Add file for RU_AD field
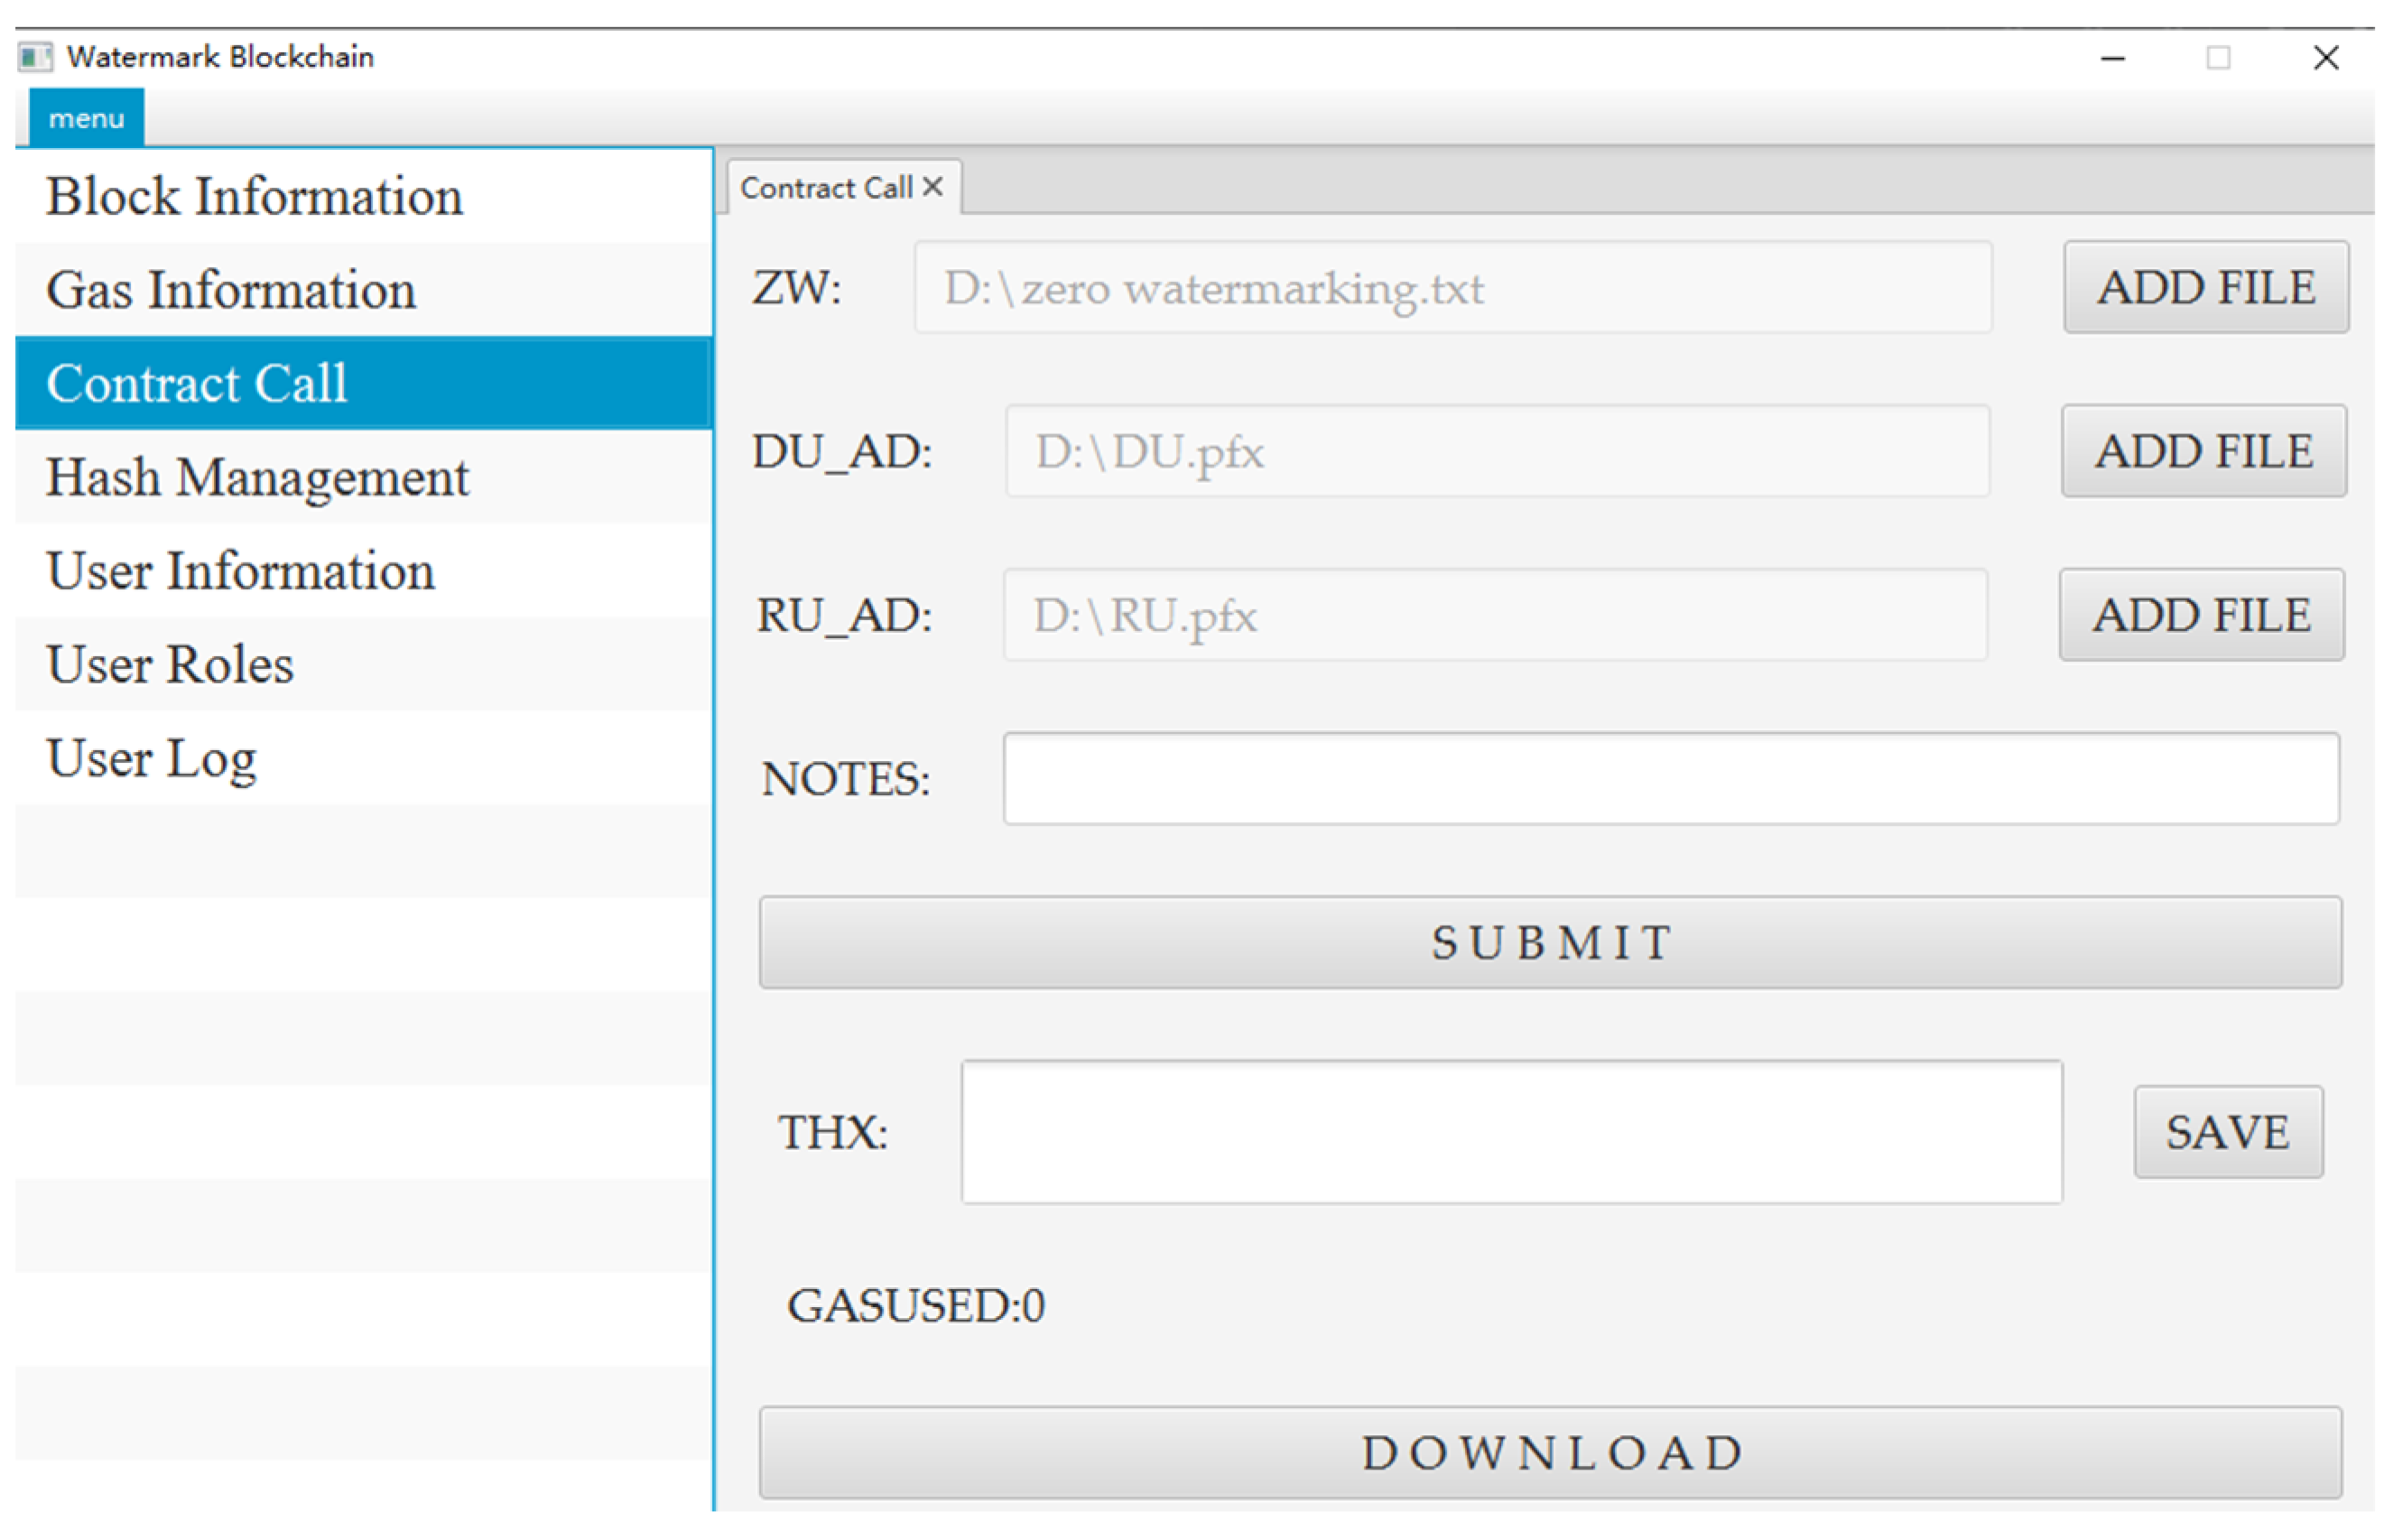2393x1540 pixels. [x=2202, y=615]
